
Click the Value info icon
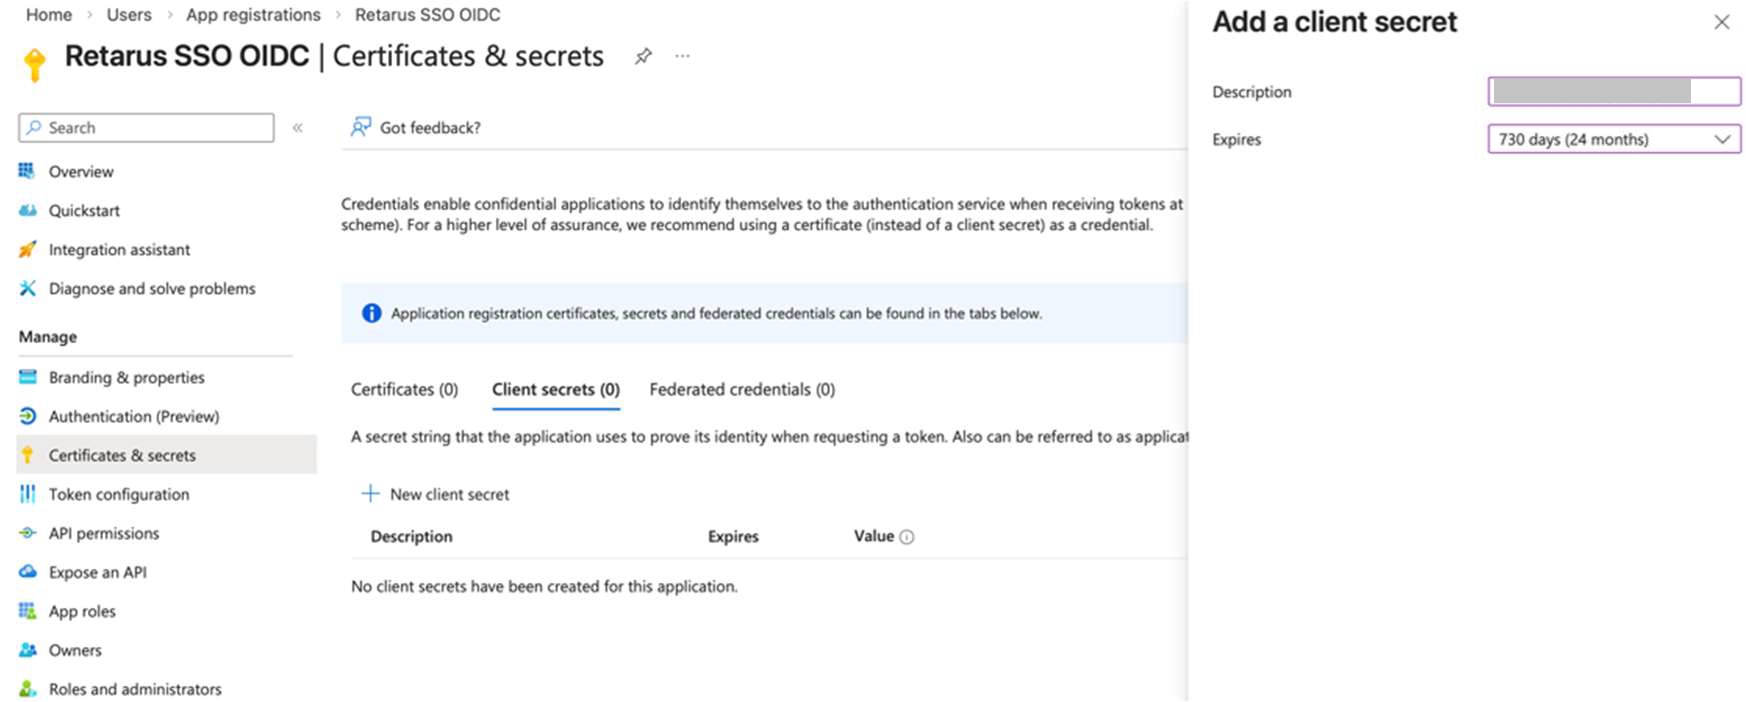point(907,537)
